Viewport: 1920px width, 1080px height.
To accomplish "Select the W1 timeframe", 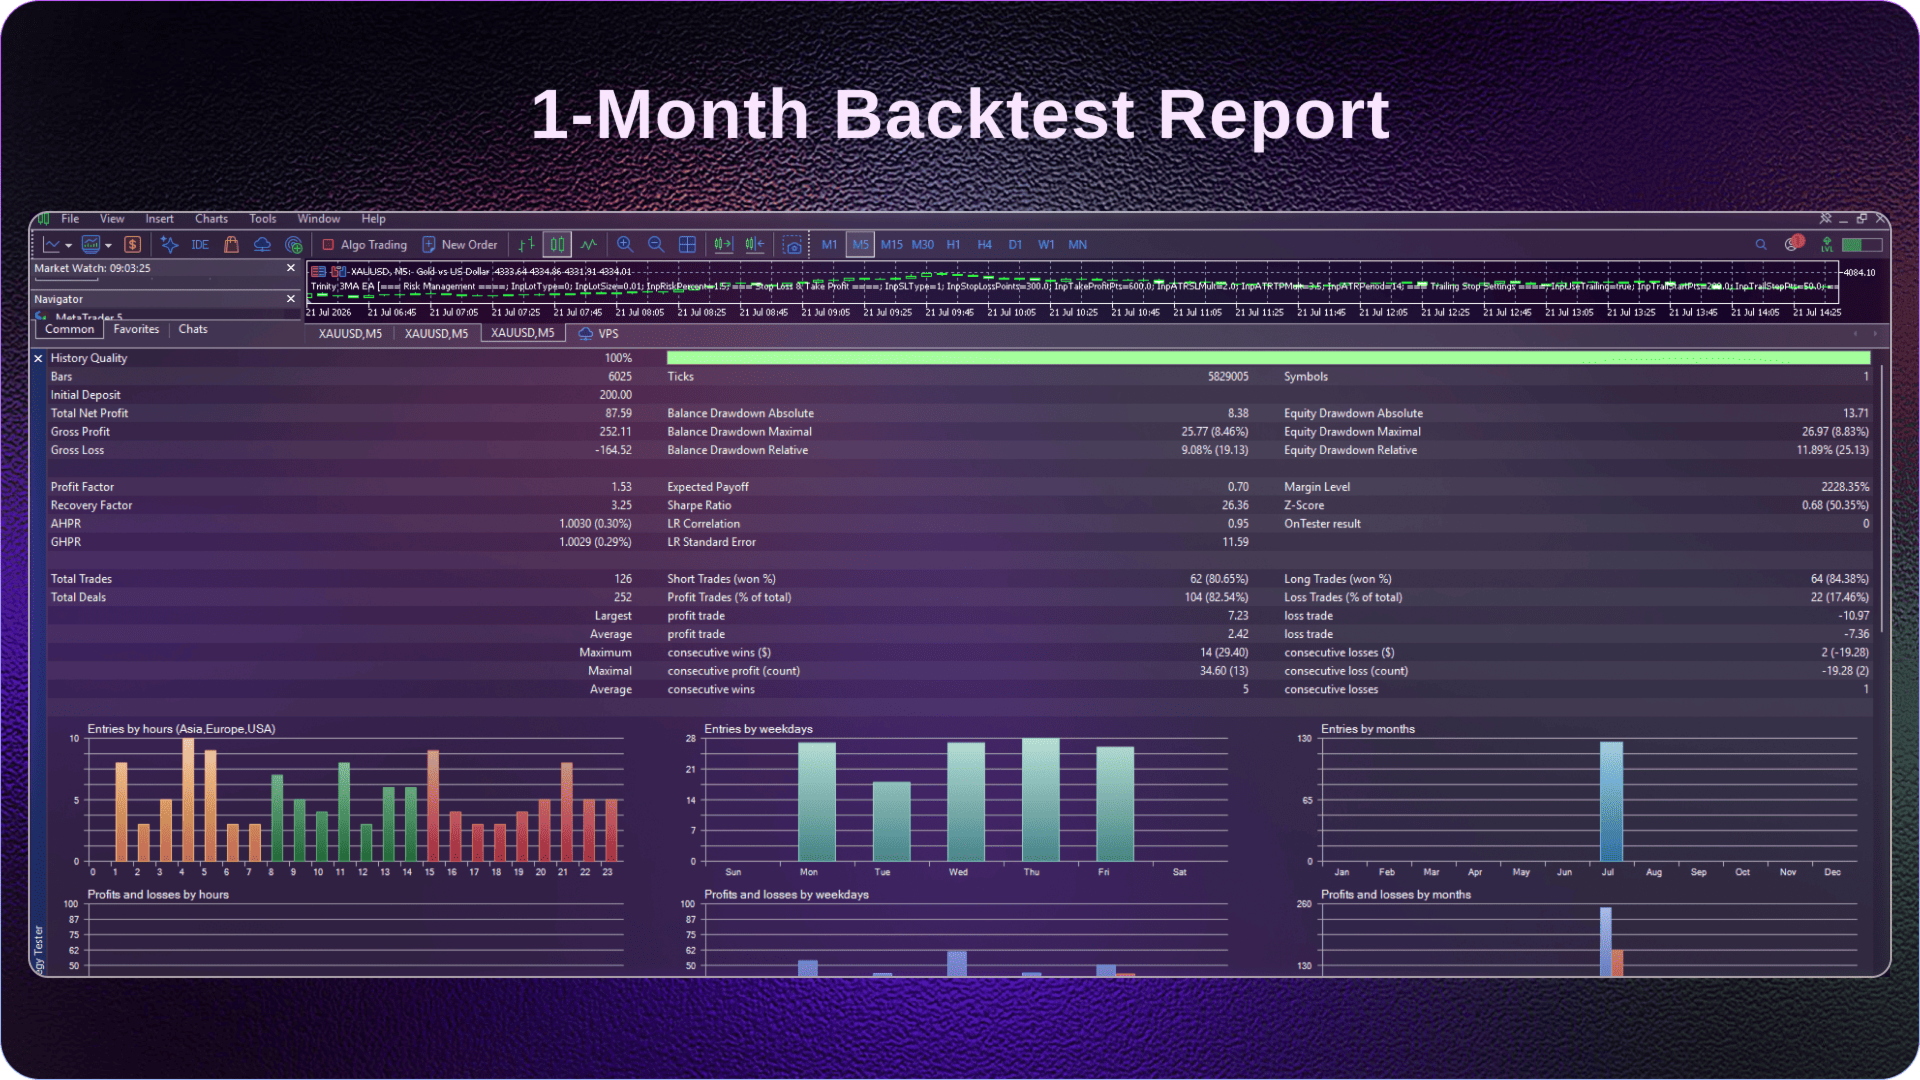I will pos(1046,245).
